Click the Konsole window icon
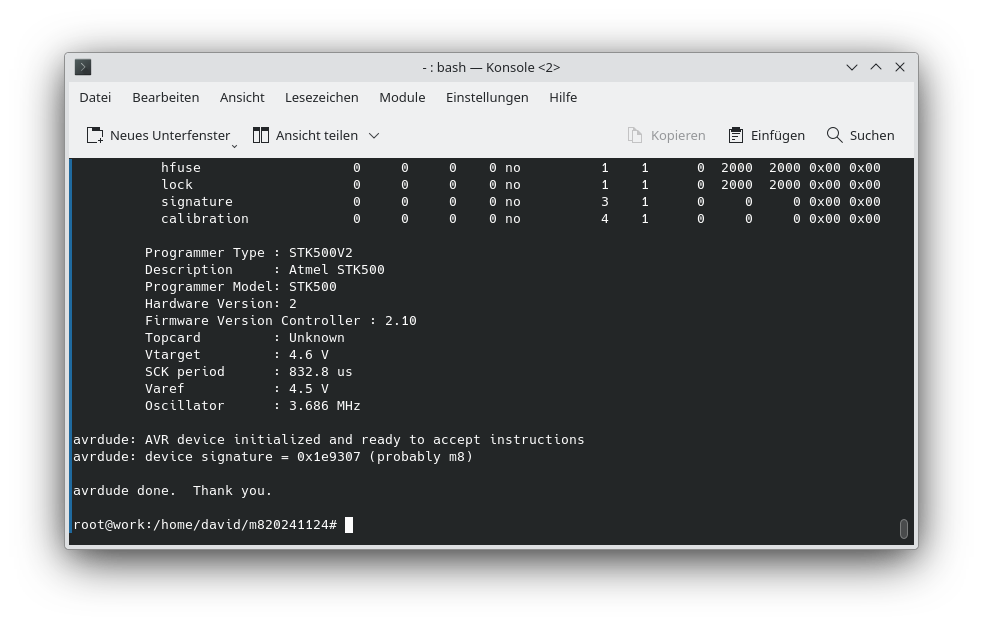The height and width of the screenshot is (626, 983). pyautogui.click(x=83, y=67)
